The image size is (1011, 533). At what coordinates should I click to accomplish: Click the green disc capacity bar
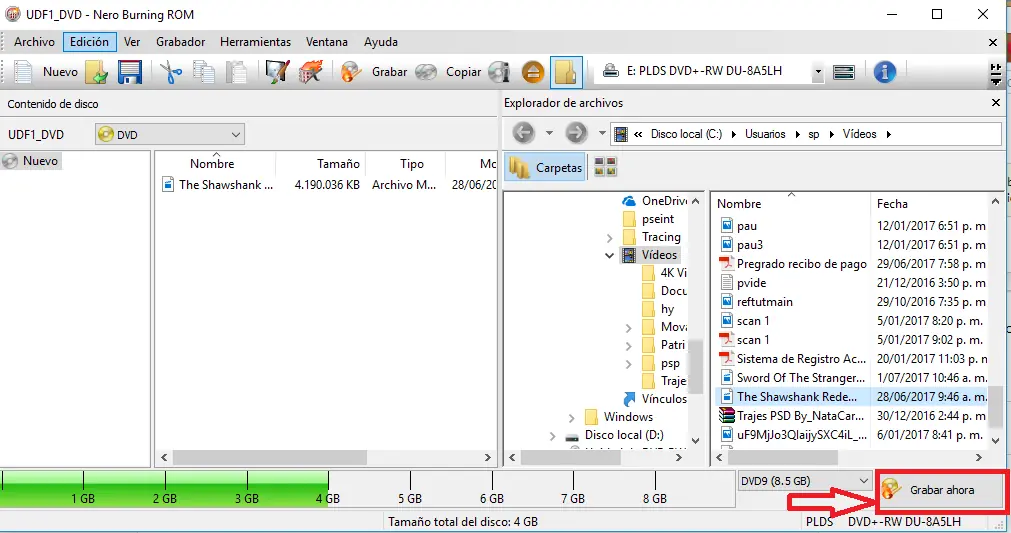tap(164, 489)
